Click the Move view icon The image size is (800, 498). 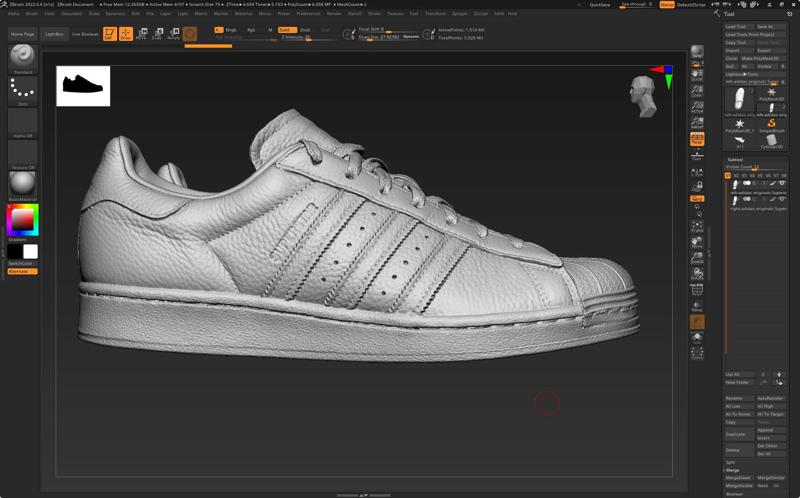697,242
